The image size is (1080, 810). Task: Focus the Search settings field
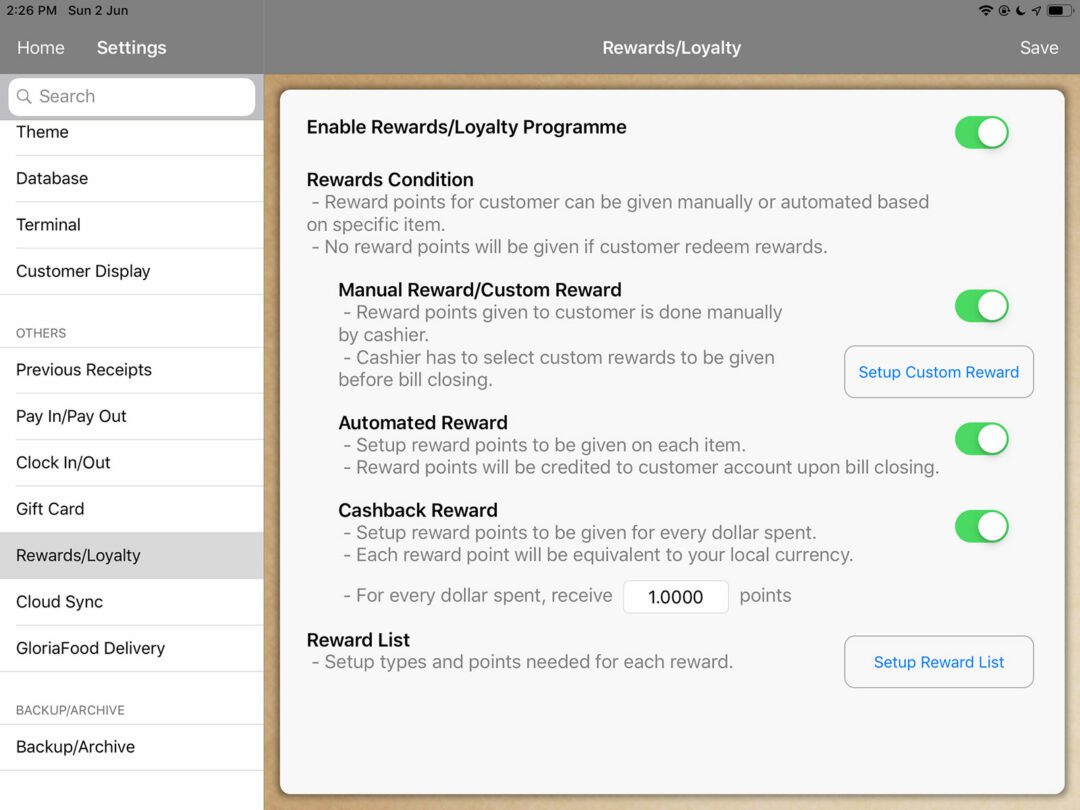[140, 97]
